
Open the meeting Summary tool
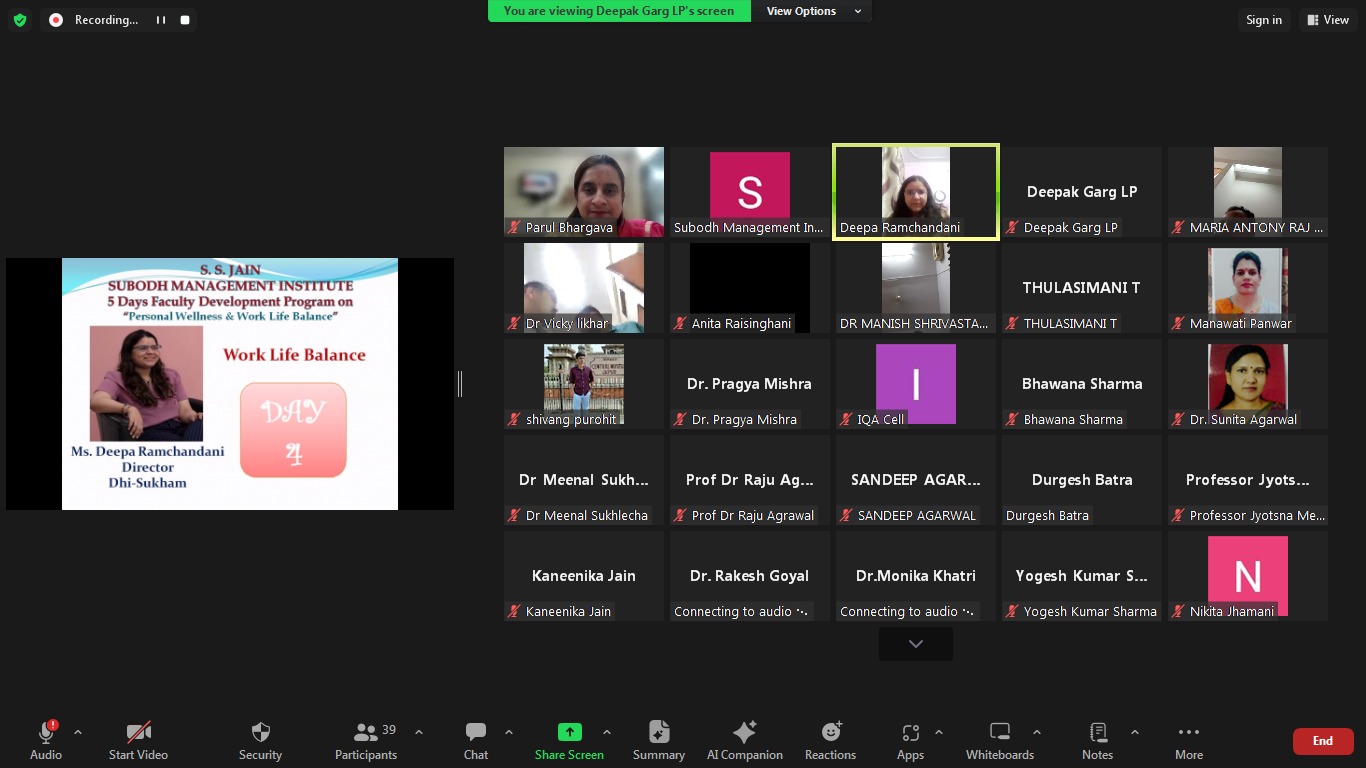(658, 740)
